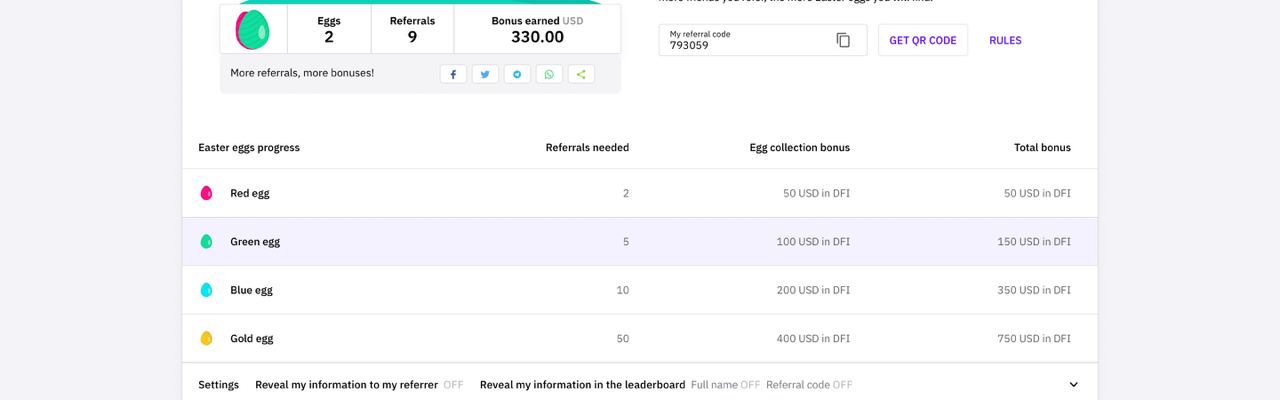Click the Referrals needed column header
Screen dimensions: 1280x400
coord(587,148)
